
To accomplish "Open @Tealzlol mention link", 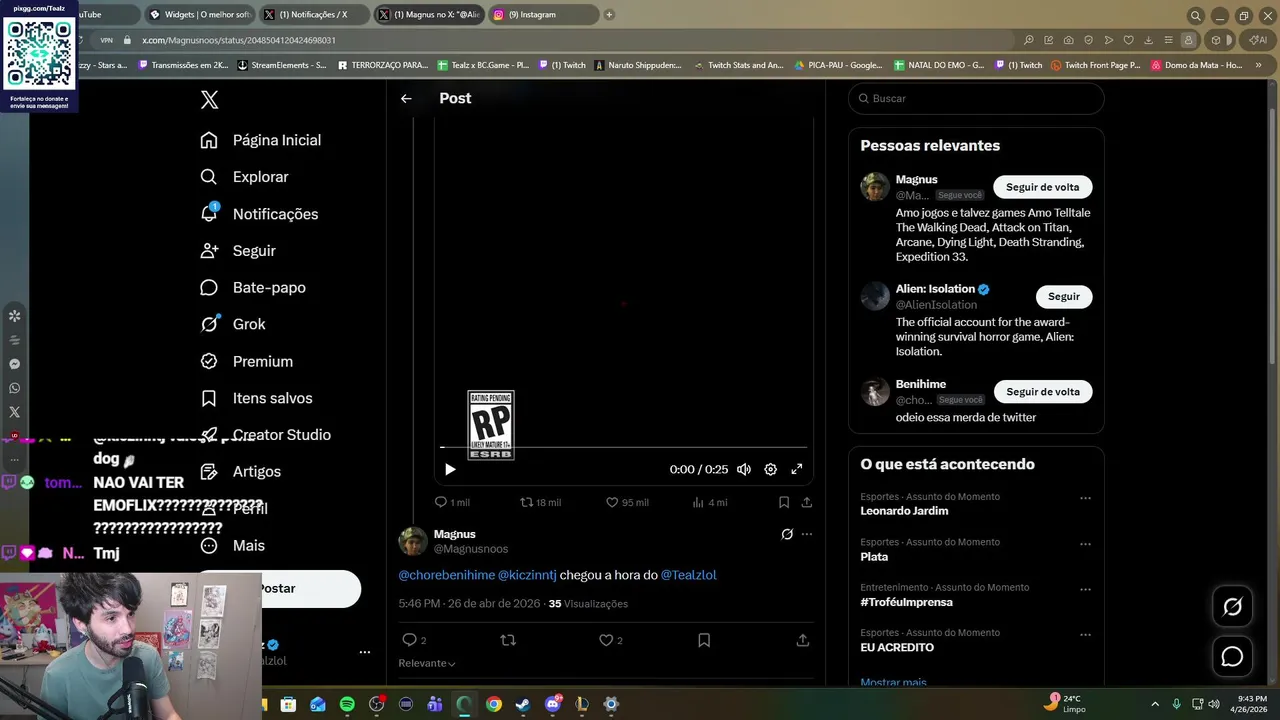I will pyautogui.click(x=689, y=575).
